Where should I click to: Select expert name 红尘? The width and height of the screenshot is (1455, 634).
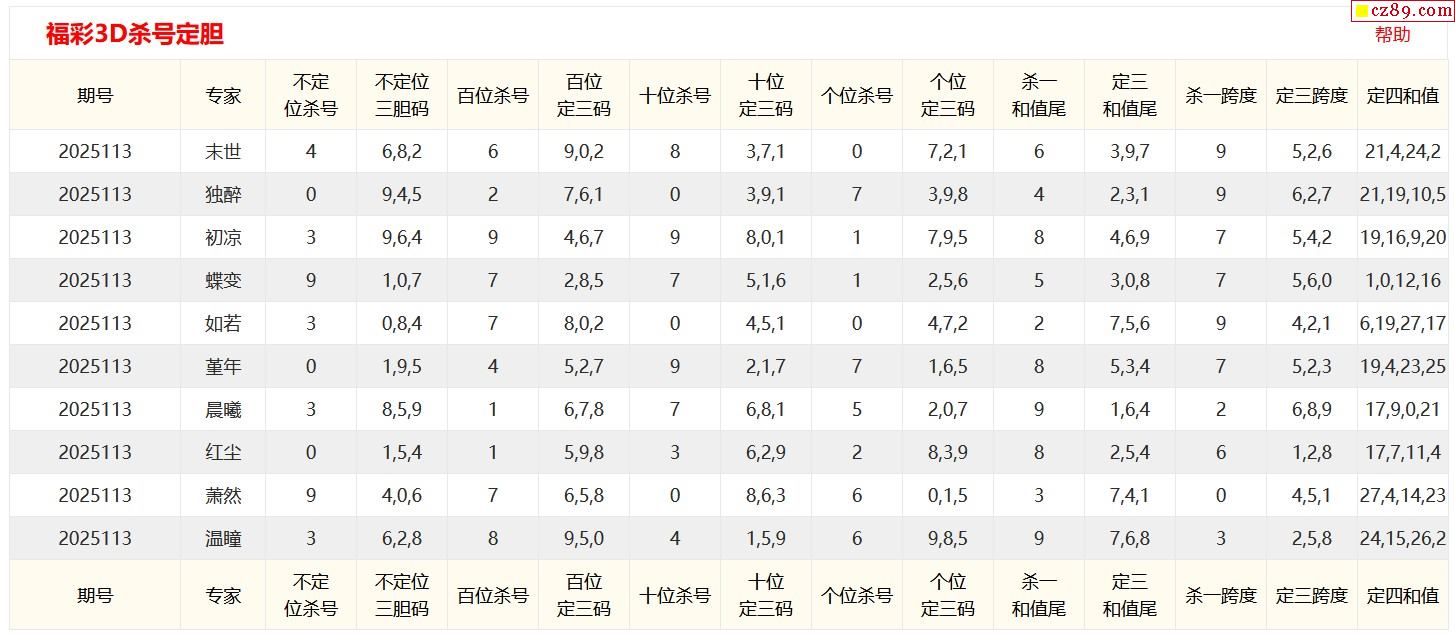coord(223,453)
